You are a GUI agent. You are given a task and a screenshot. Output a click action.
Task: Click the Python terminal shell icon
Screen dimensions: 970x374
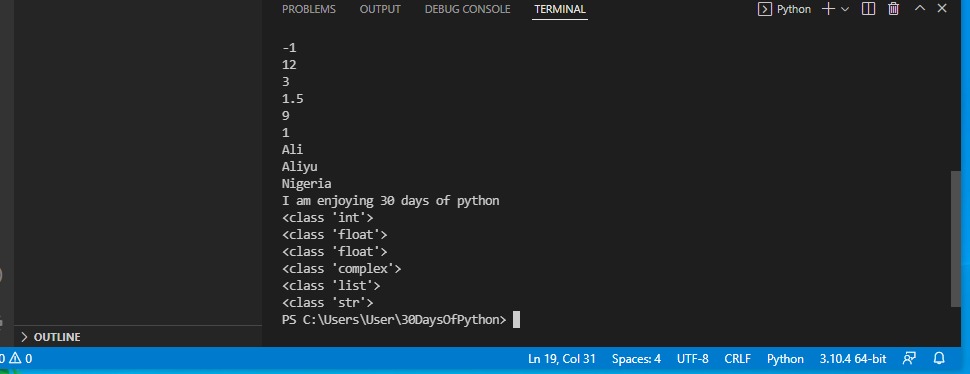pos(765,9)
